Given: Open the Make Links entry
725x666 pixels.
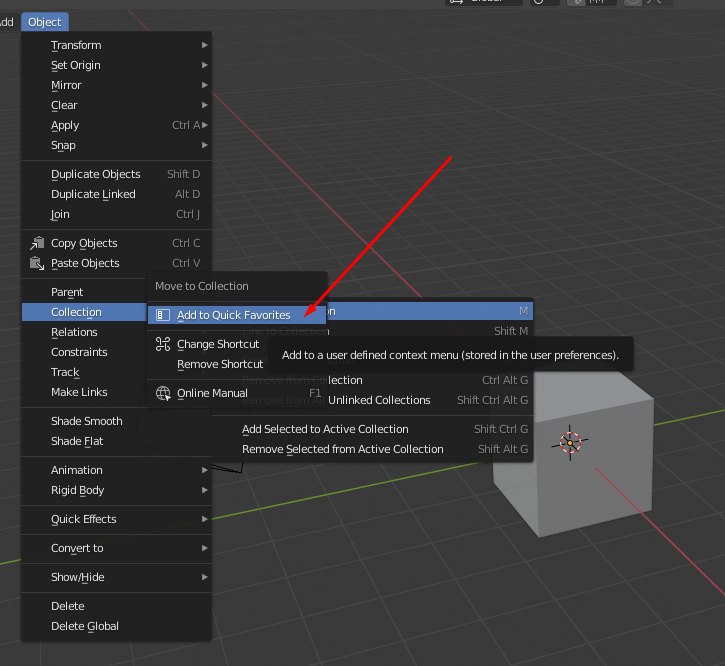Looking at the screenshot, I should pos(84,392).
